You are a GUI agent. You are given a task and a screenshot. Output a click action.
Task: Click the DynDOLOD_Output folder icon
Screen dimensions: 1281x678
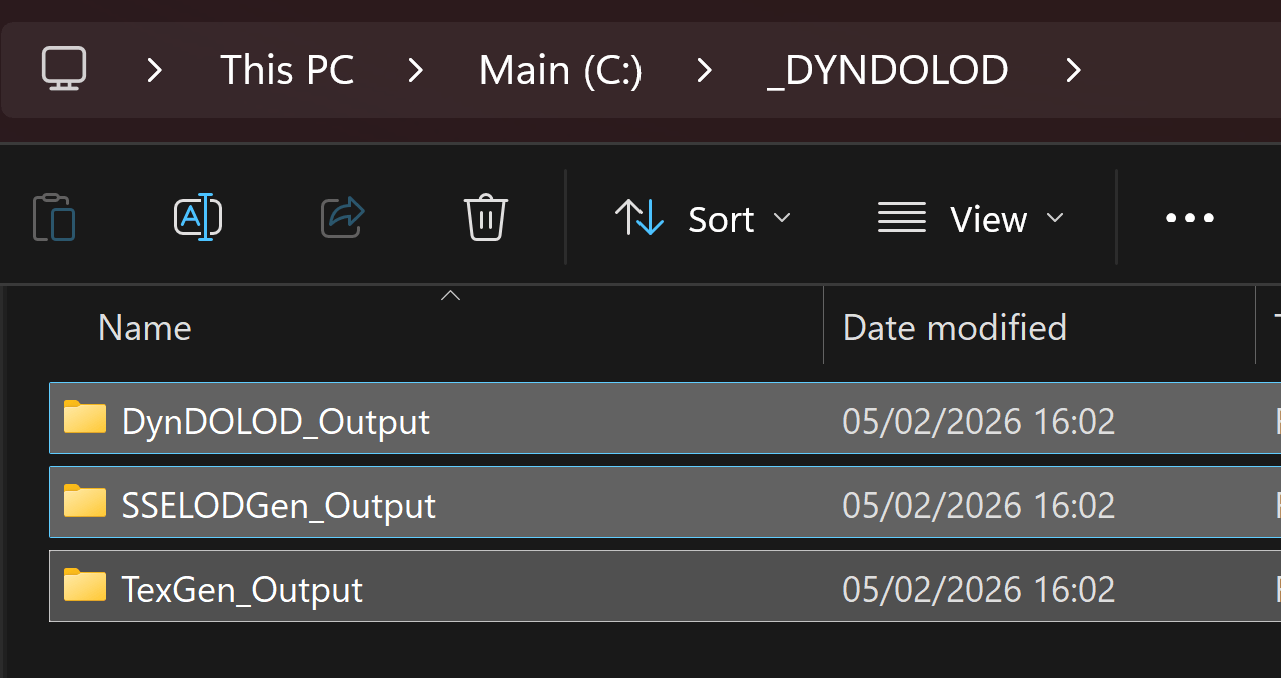click(x=85, y=418)
